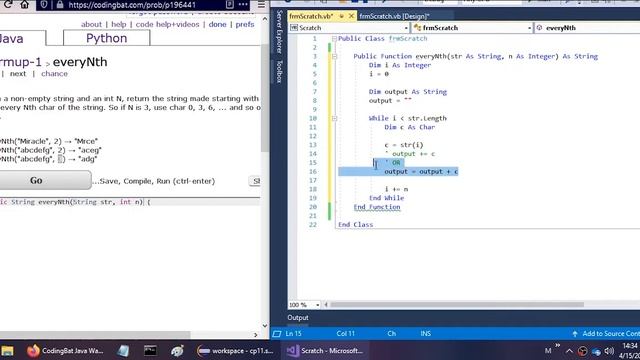Open the Output panel tab

pos(298,318)
